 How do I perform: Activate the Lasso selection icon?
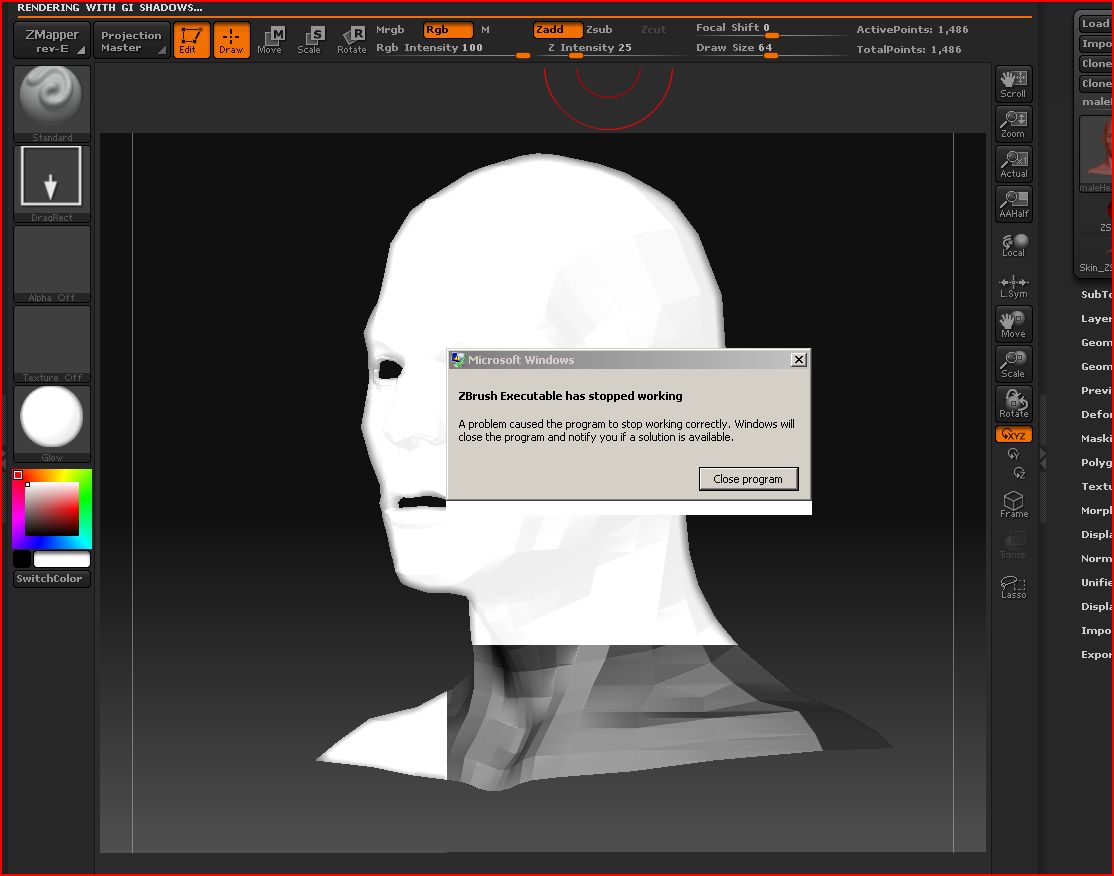pos(1014,587)
